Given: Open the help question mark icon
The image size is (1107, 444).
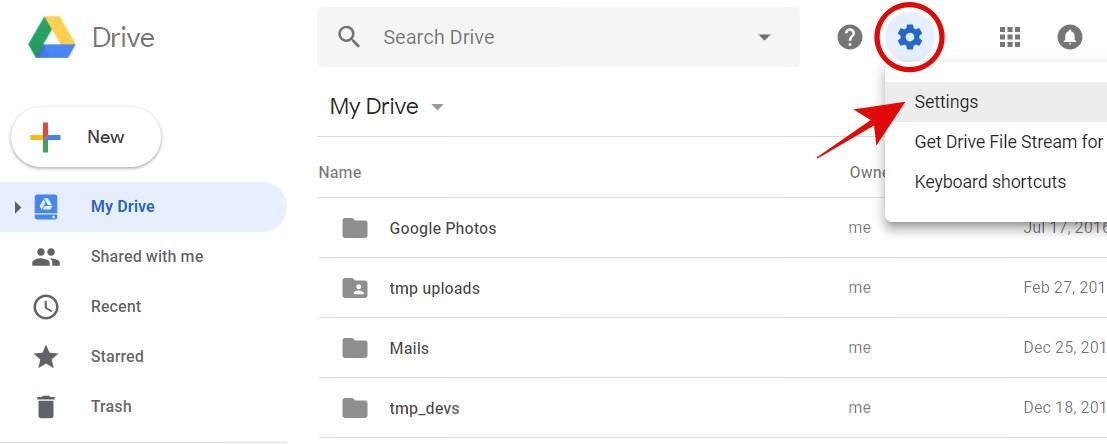Looking at the screenshot, I should (850, 37).
